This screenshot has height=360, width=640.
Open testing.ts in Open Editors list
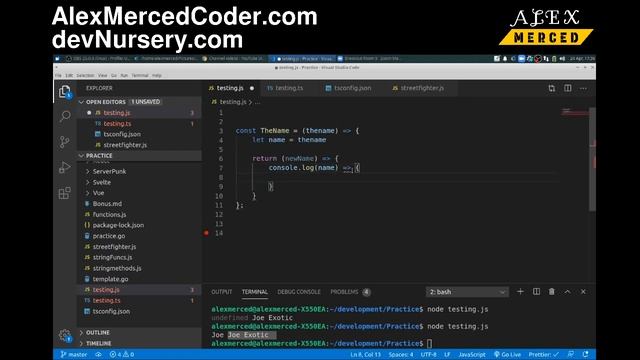click(139, 123)
